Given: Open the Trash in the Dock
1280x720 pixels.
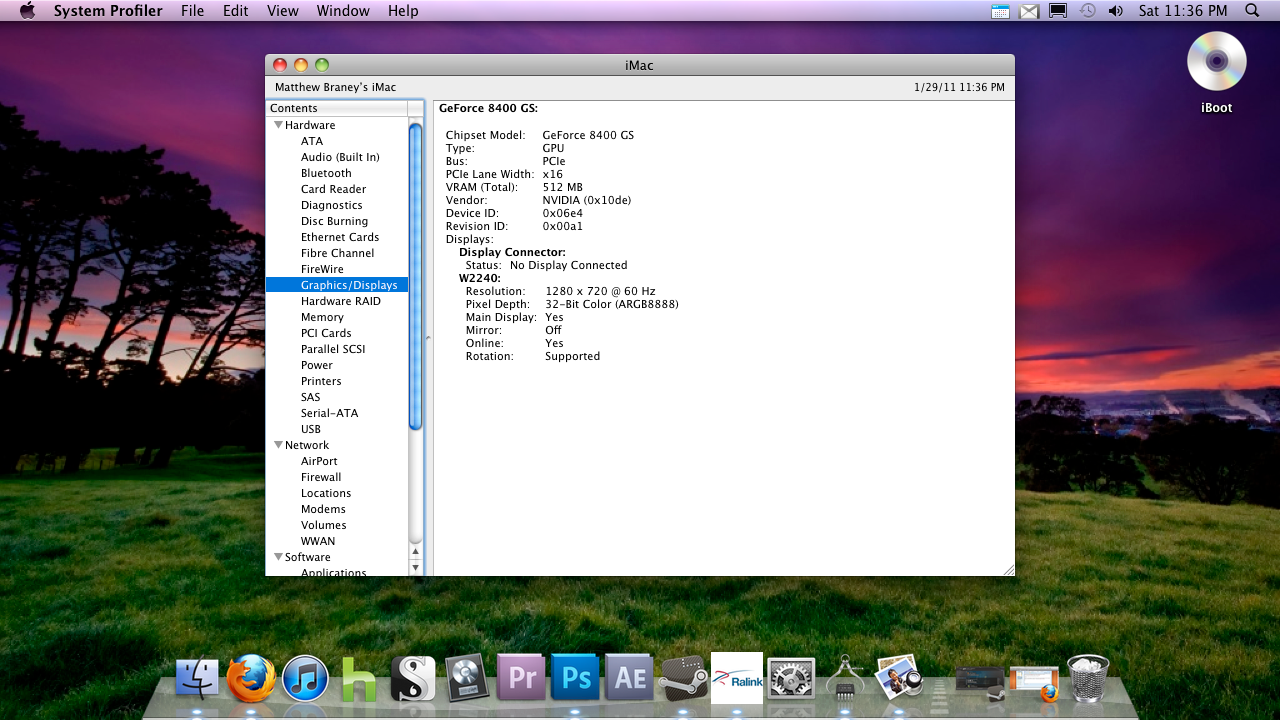Looking at the screenshot, I should [x=1087, y=678].
